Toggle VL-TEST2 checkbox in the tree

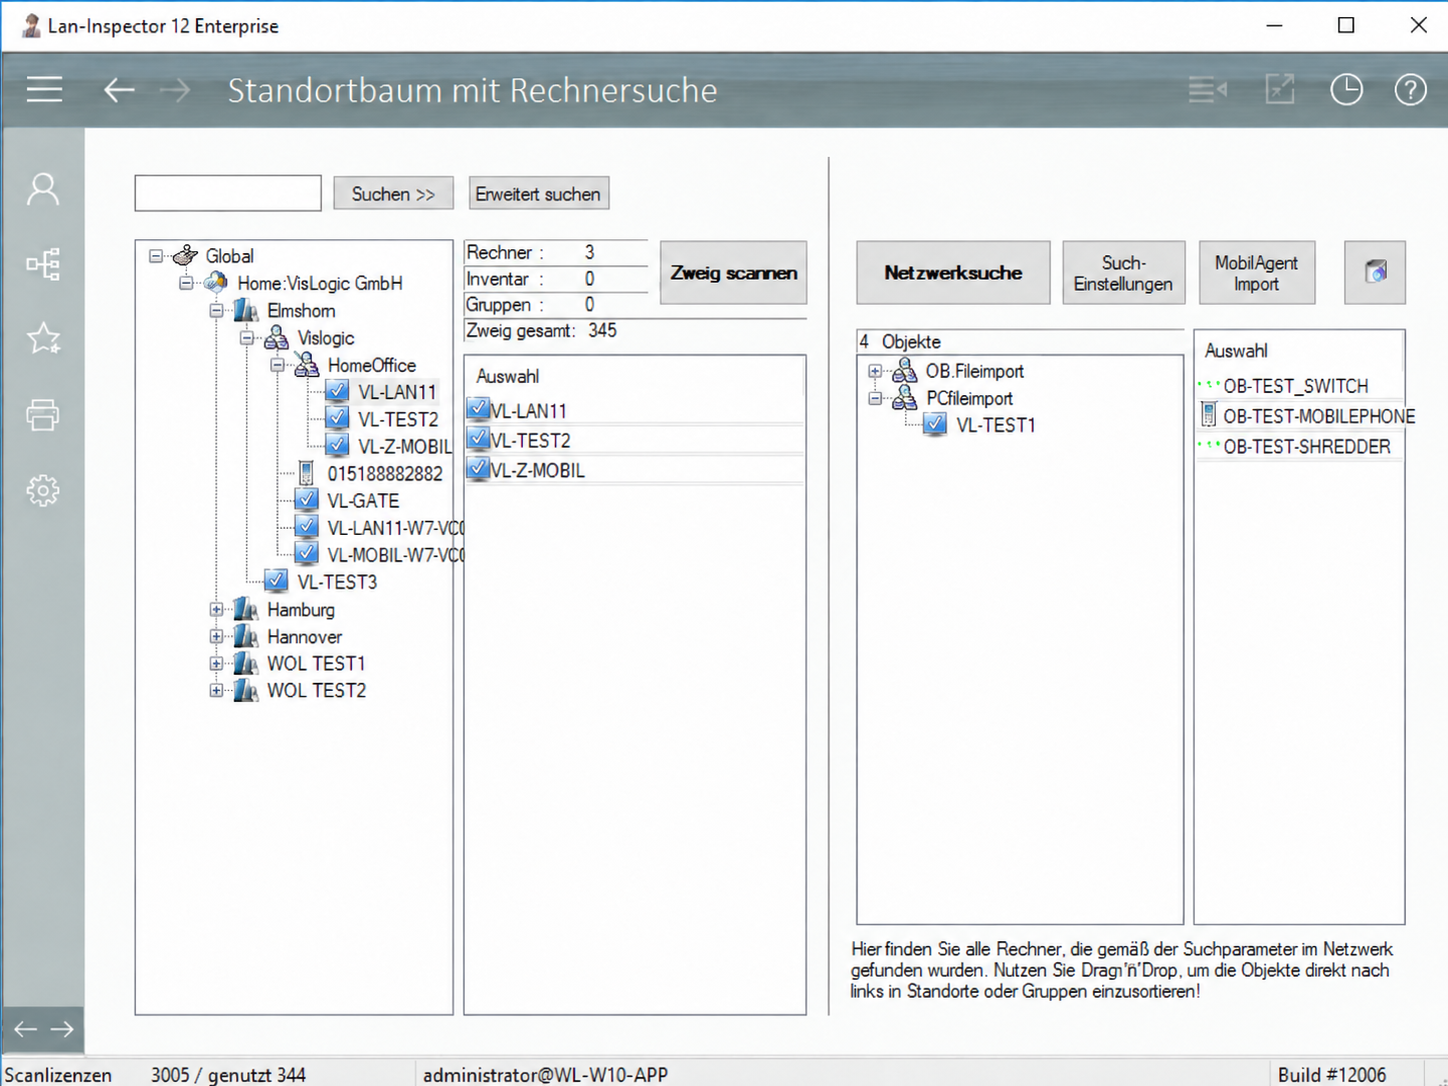[337, 419]
